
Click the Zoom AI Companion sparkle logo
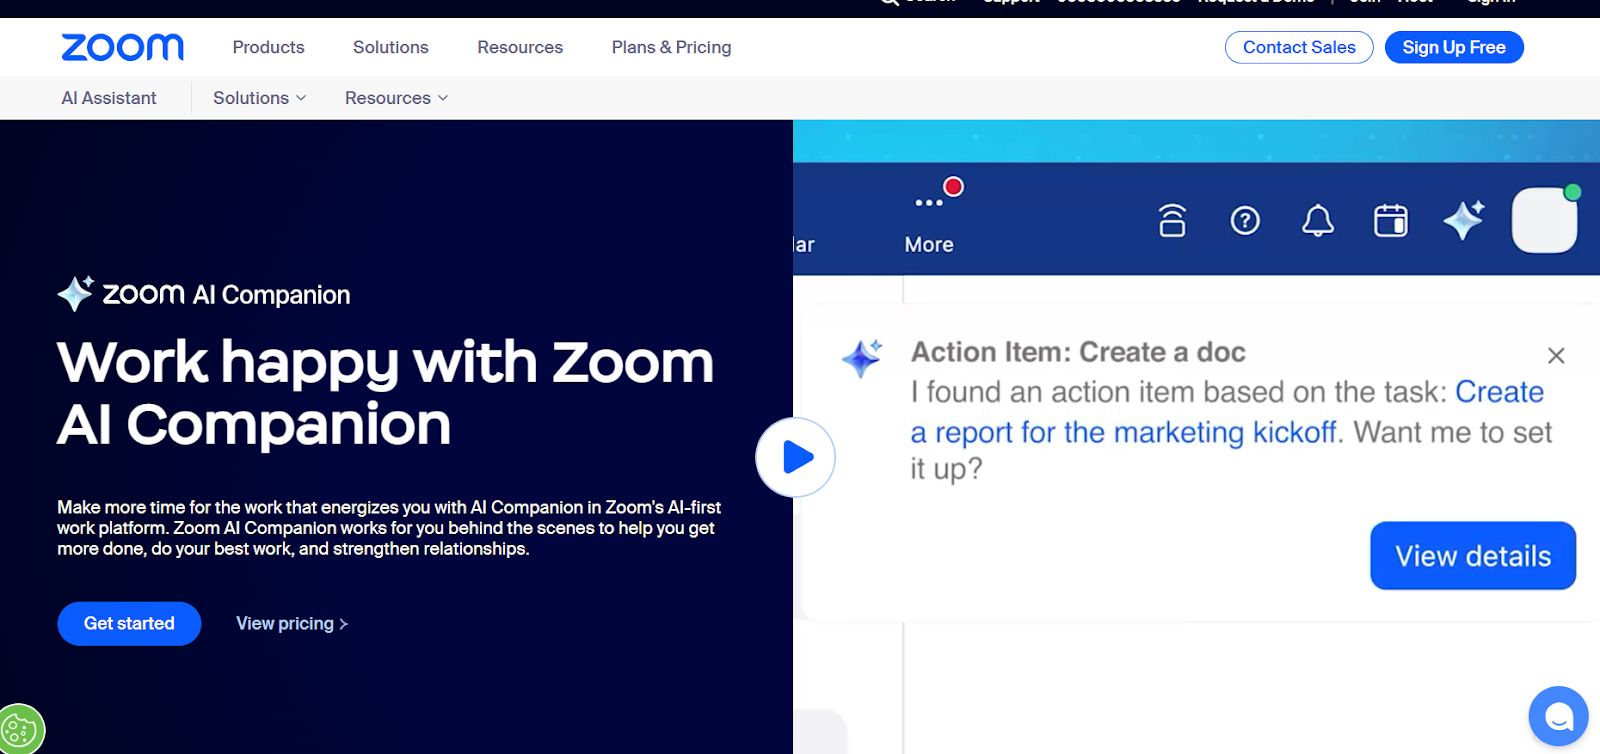click(x=76, y=293)
